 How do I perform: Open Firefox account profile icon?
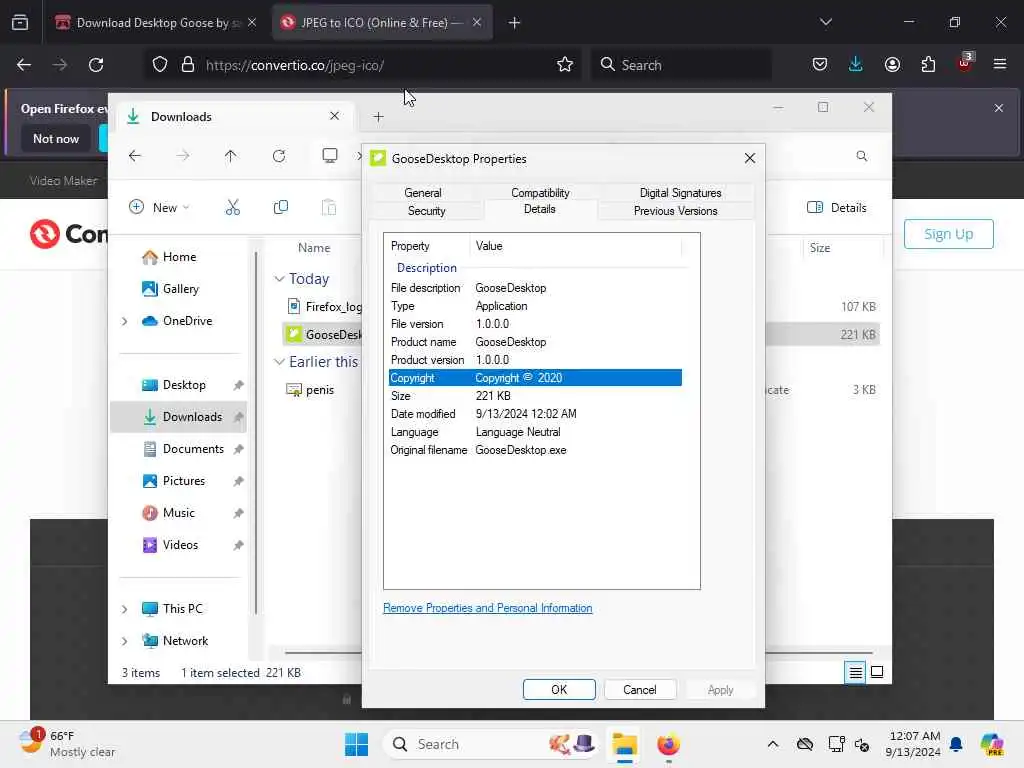[x=892, y=65]
